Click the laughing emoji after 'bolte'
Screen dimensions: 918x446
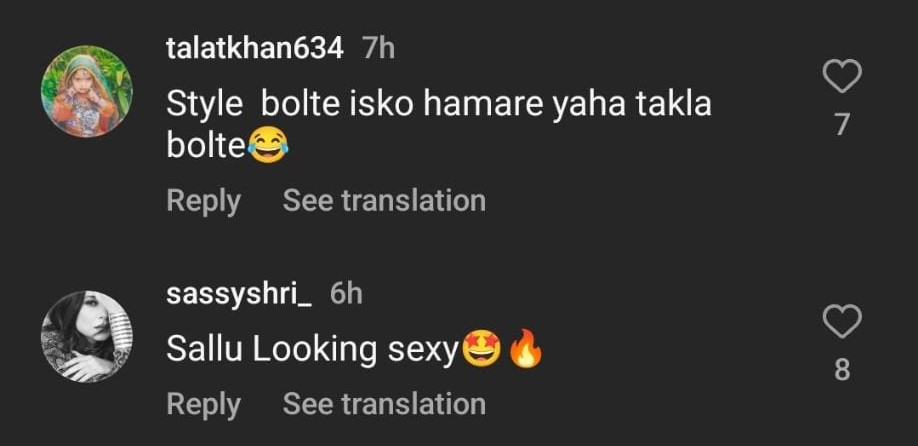coord(265,148)
